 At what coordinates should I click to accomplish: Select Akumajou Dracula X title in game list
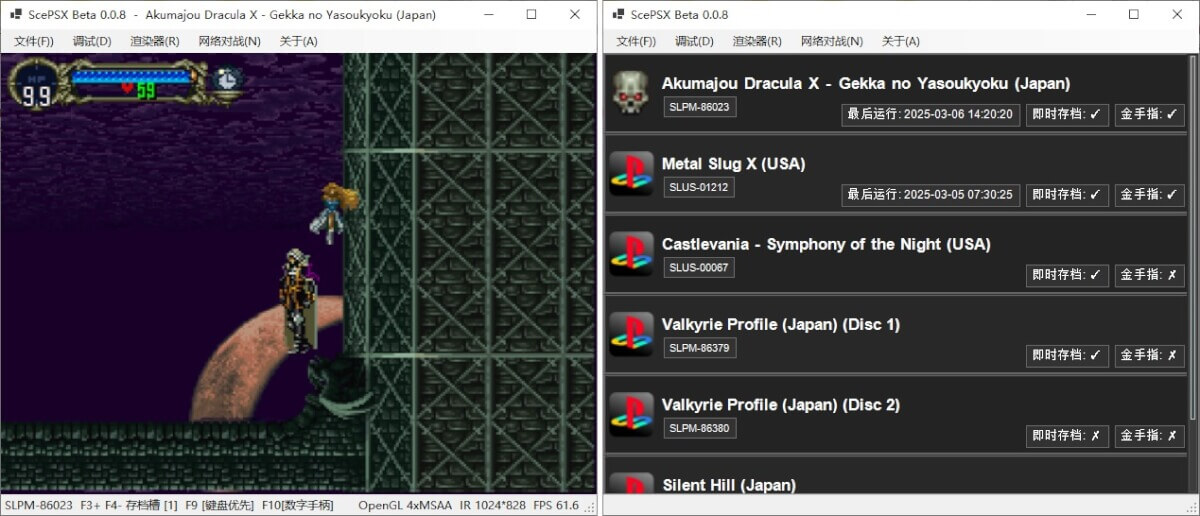866,83
